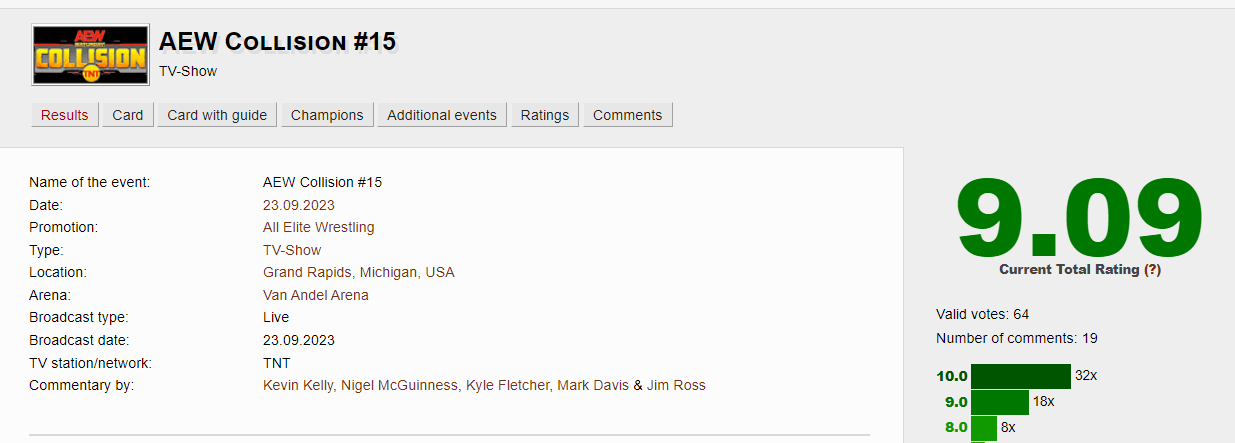Click the Van Andel Arena link
Viewport: 1235px width, 443px height.
tap(316, 295)
